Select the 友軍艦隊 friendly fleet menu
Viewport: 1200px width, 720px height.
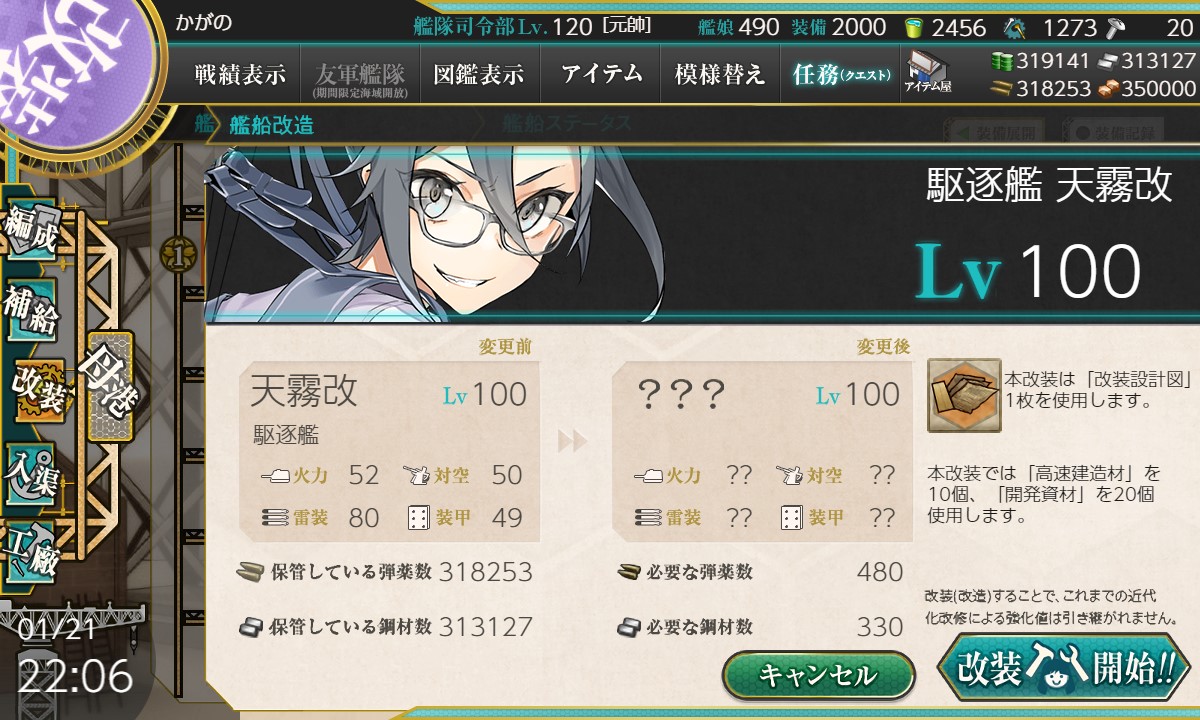[360, 74]
